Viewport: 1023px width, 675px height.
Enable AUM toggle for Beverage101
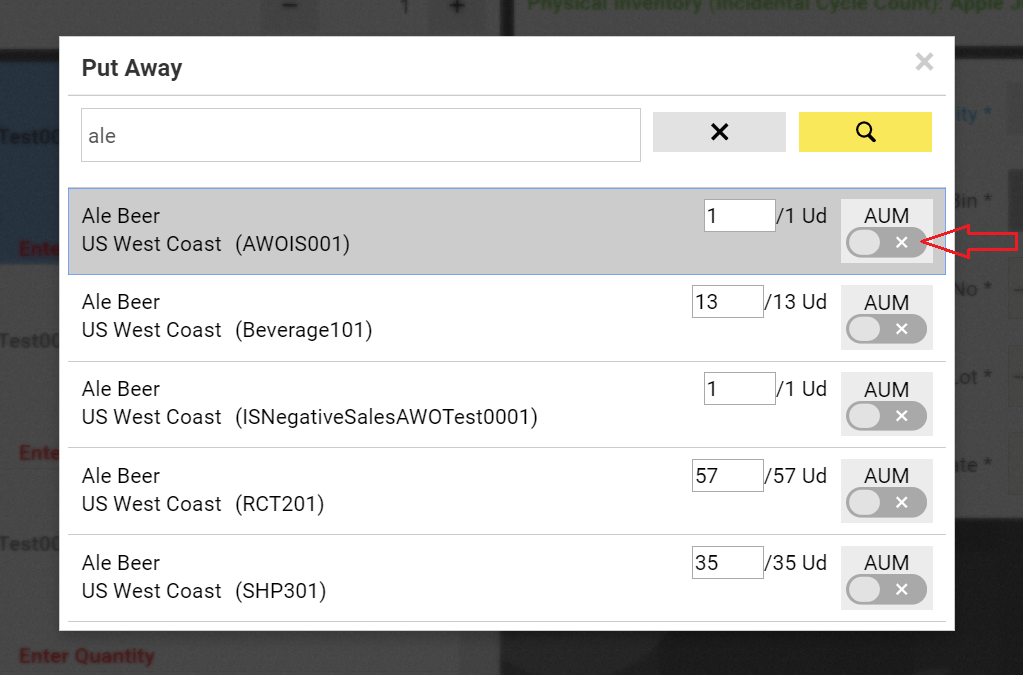886,329
